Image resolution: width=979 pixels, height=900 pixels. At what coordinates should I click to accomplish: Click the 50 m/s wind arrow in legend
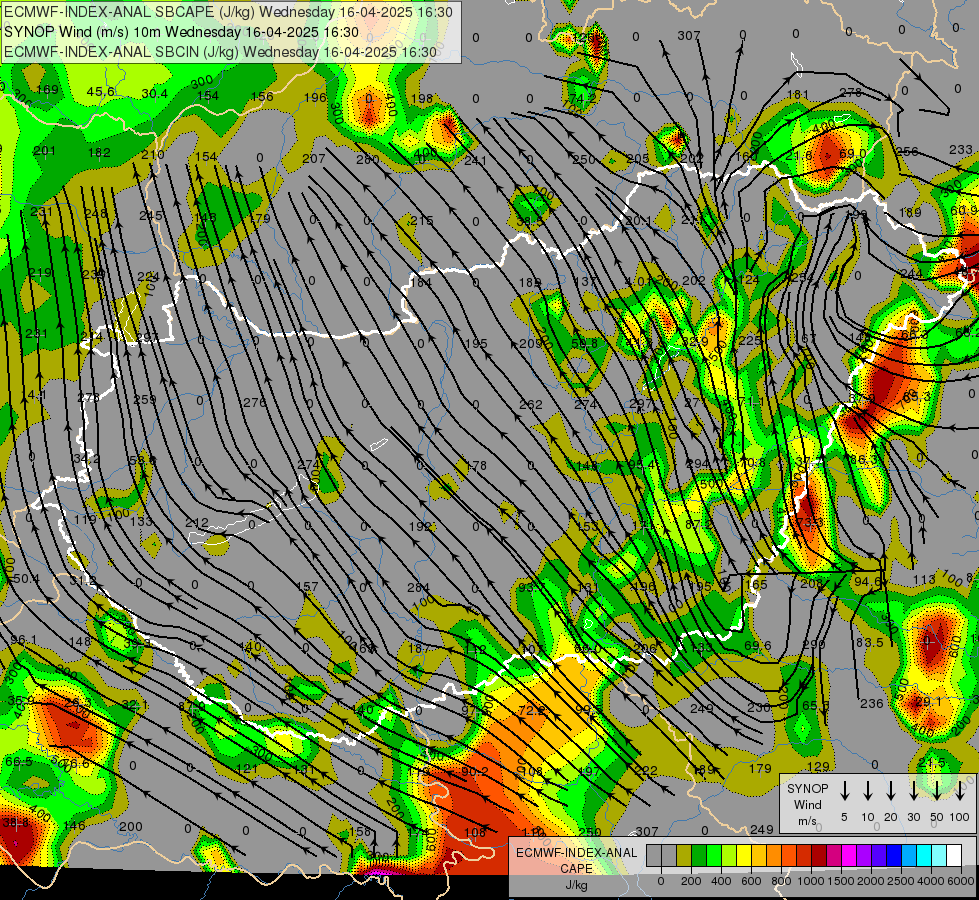(x=937, y=791)
